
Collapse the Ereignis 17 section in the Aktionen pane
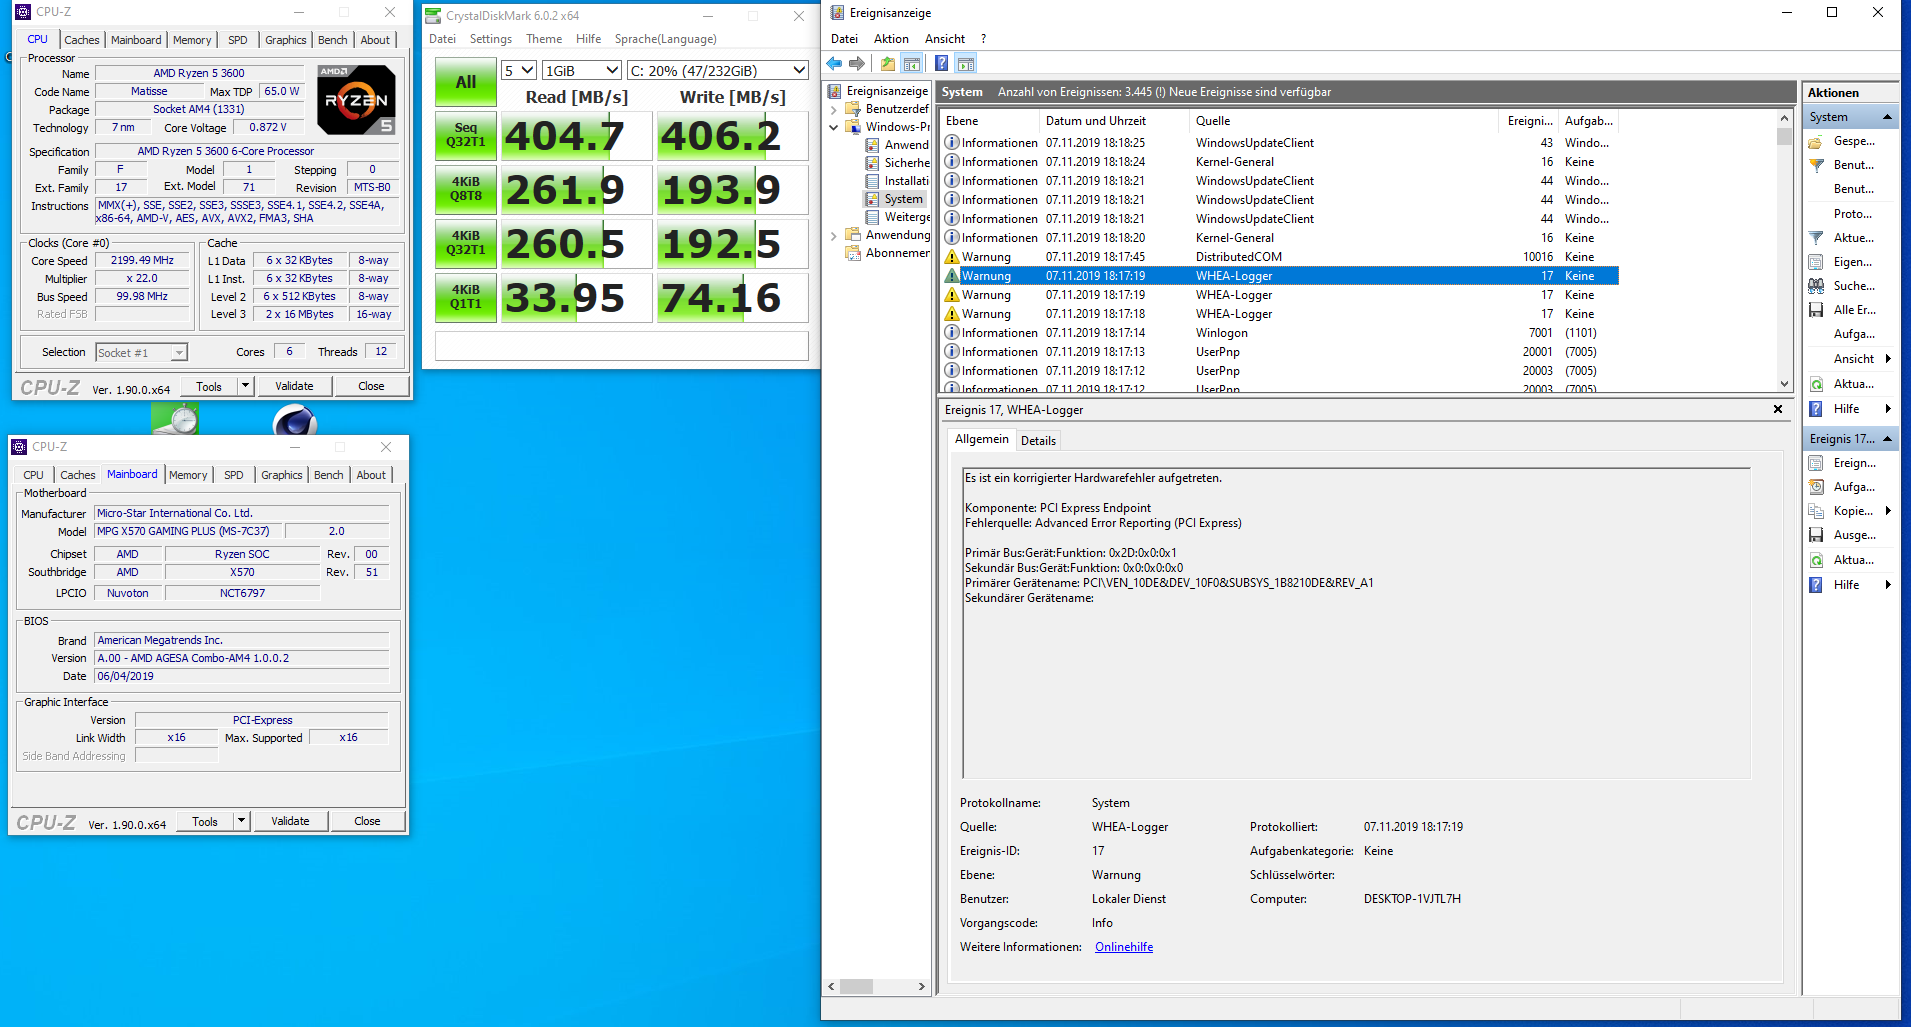pyautogui.click(x=1887, y=439)
